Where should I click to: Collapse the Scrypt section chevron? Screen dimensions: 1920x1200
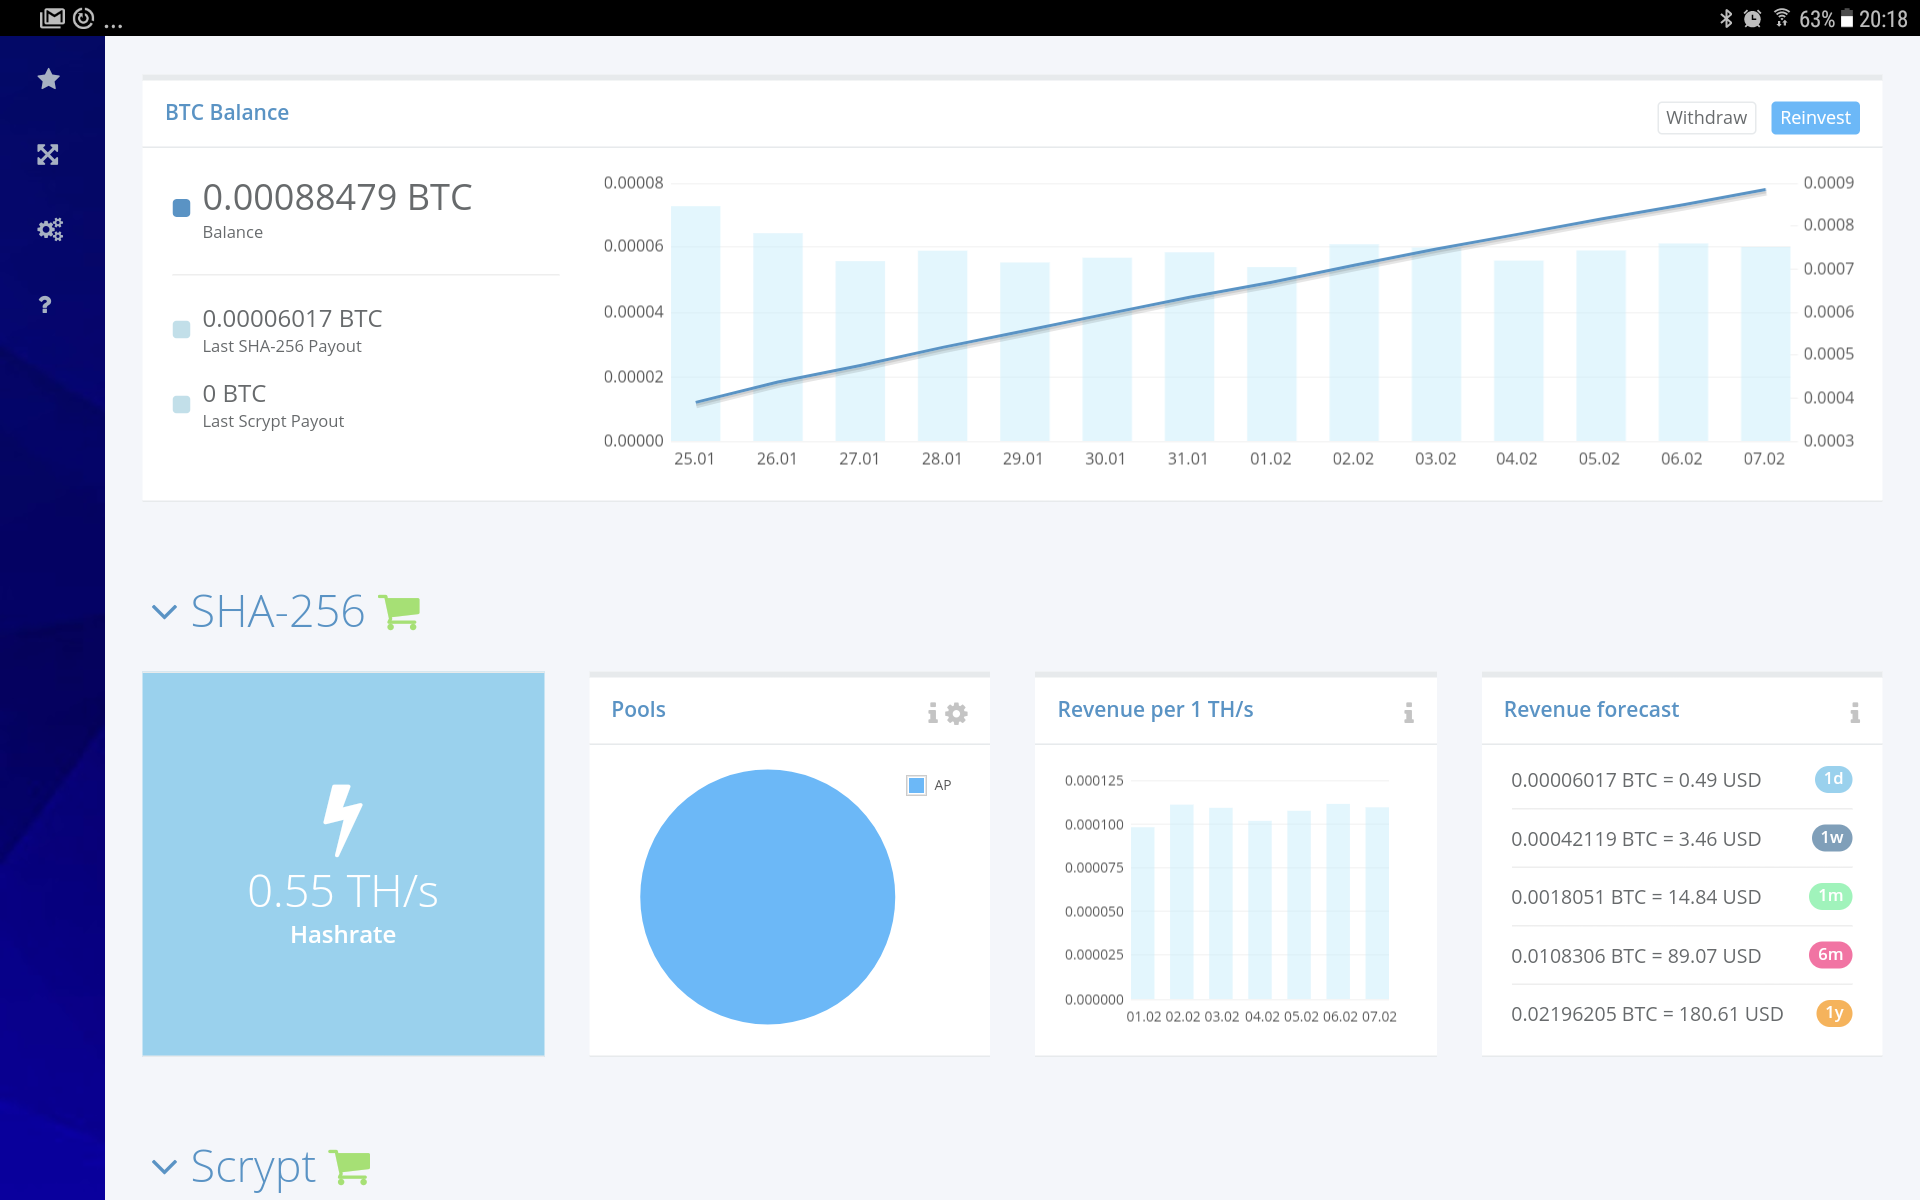(x=164, y=1167)
